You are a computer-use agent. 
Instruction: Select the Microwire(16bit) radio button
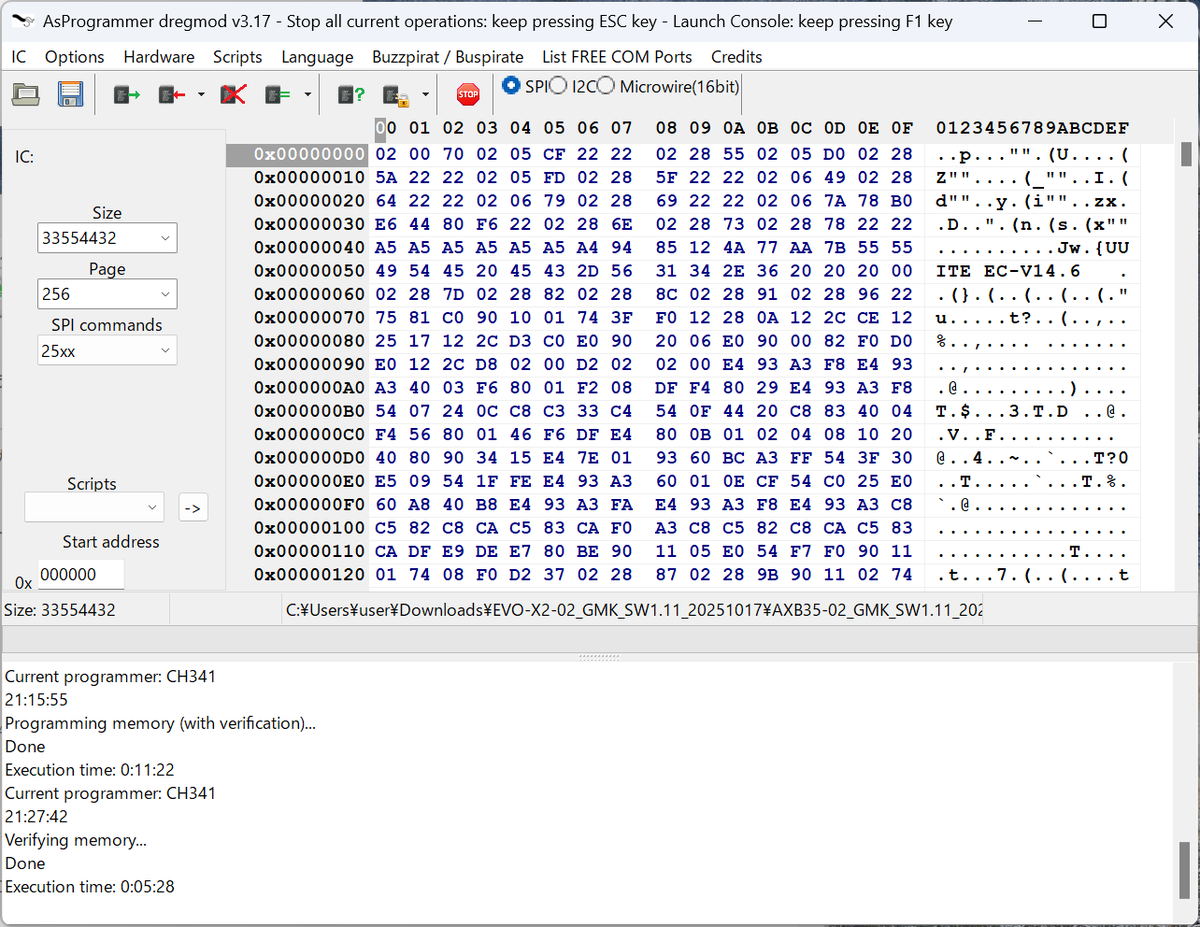tap(605, 86)
